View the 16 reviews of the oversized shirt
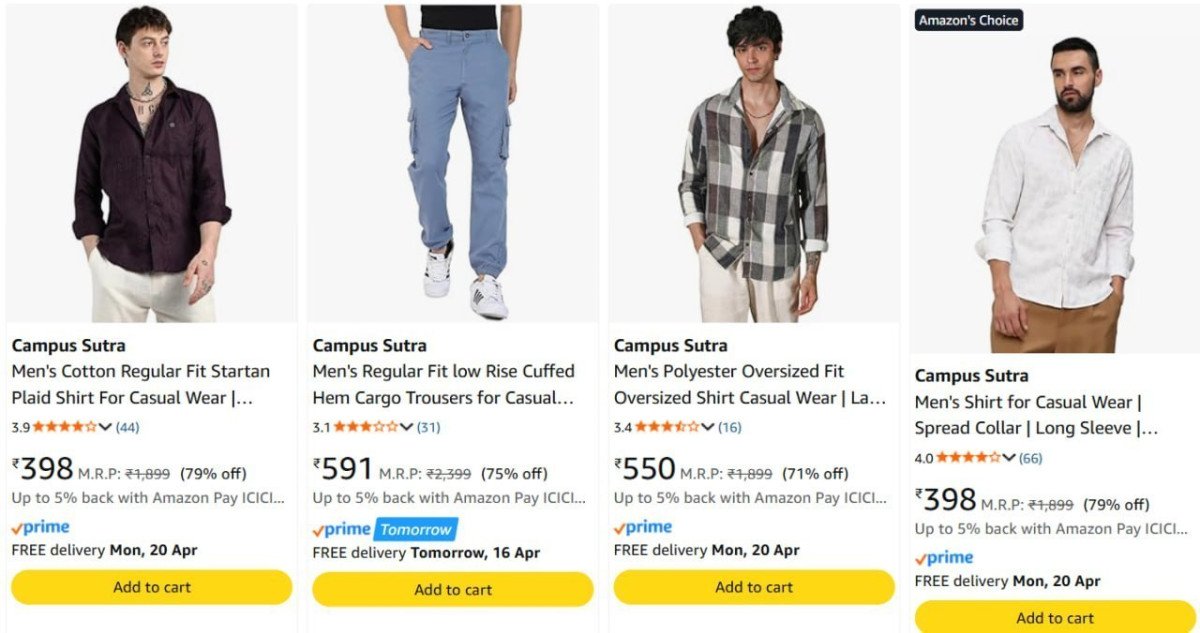This screenshot has width=1200, height=633. click(x=729, y=427)
